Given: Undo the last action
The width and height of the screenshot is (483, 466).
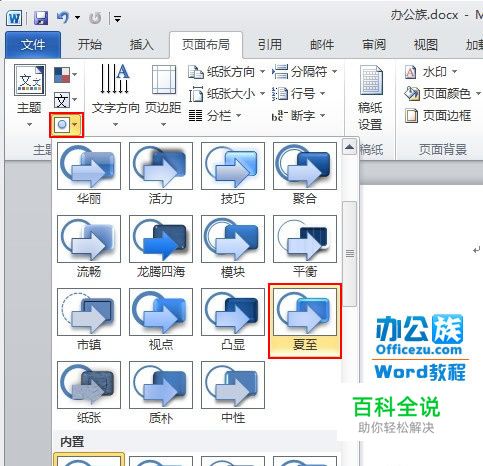Looking at the screenshot, I should click(x=63, y=17).
